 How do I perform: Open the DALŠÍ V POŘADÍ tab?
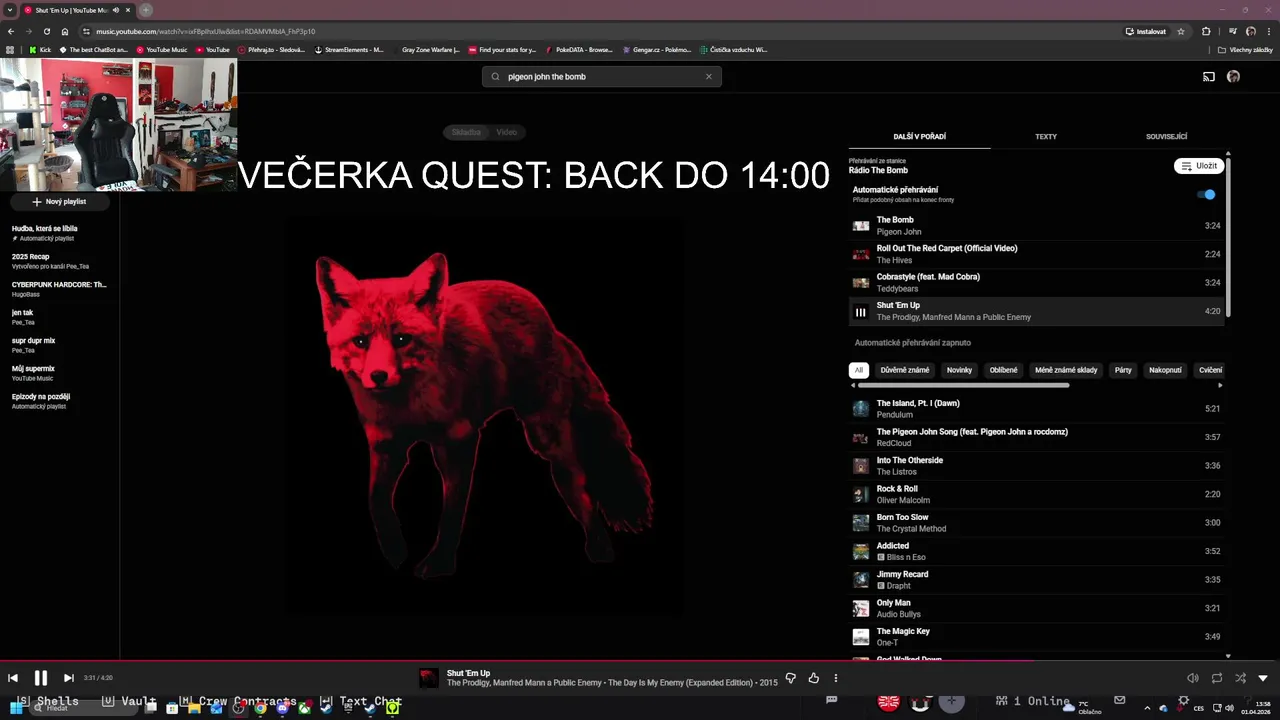[x=920, y=136]
